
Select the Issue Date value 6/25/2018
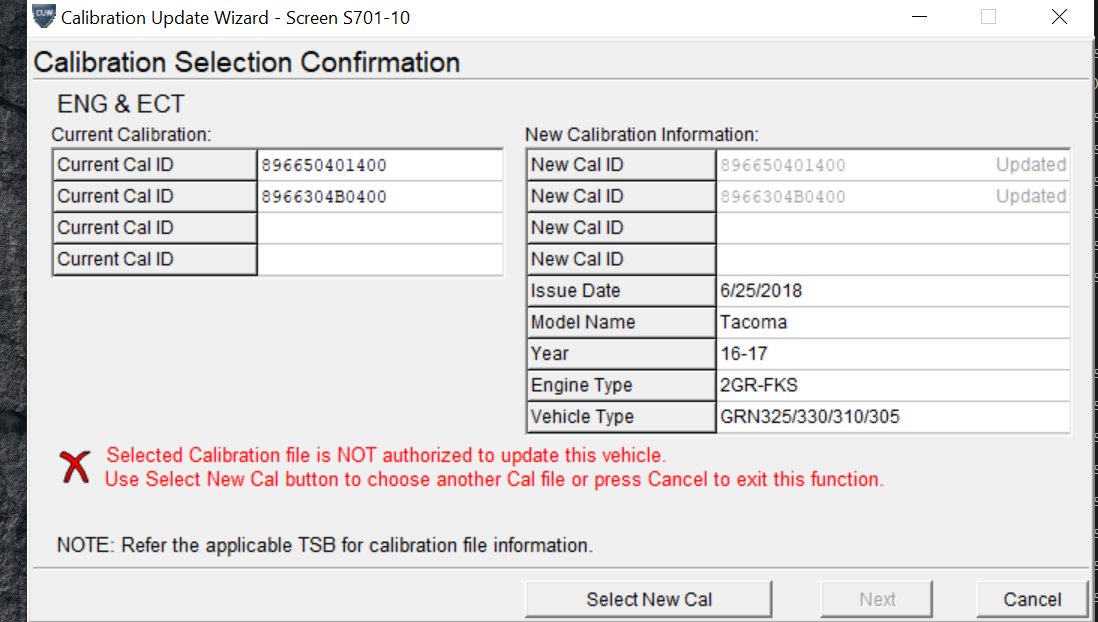coord(761,291)
